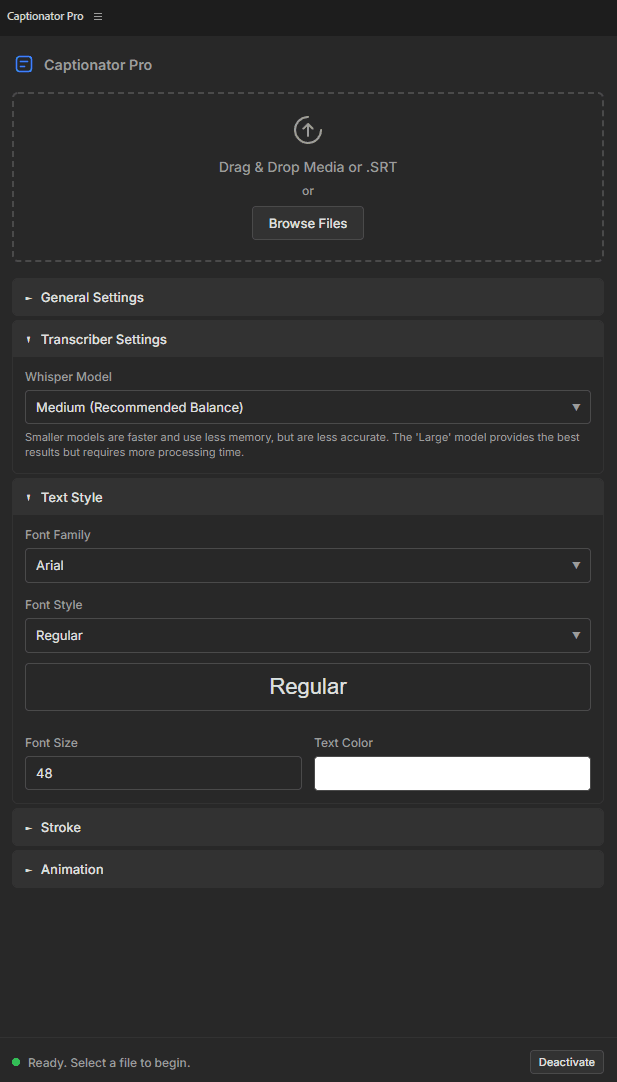This screenshot has width=617, height=1082.
Task: Open the Font Family dropdown
Action: tap(308, 565)
